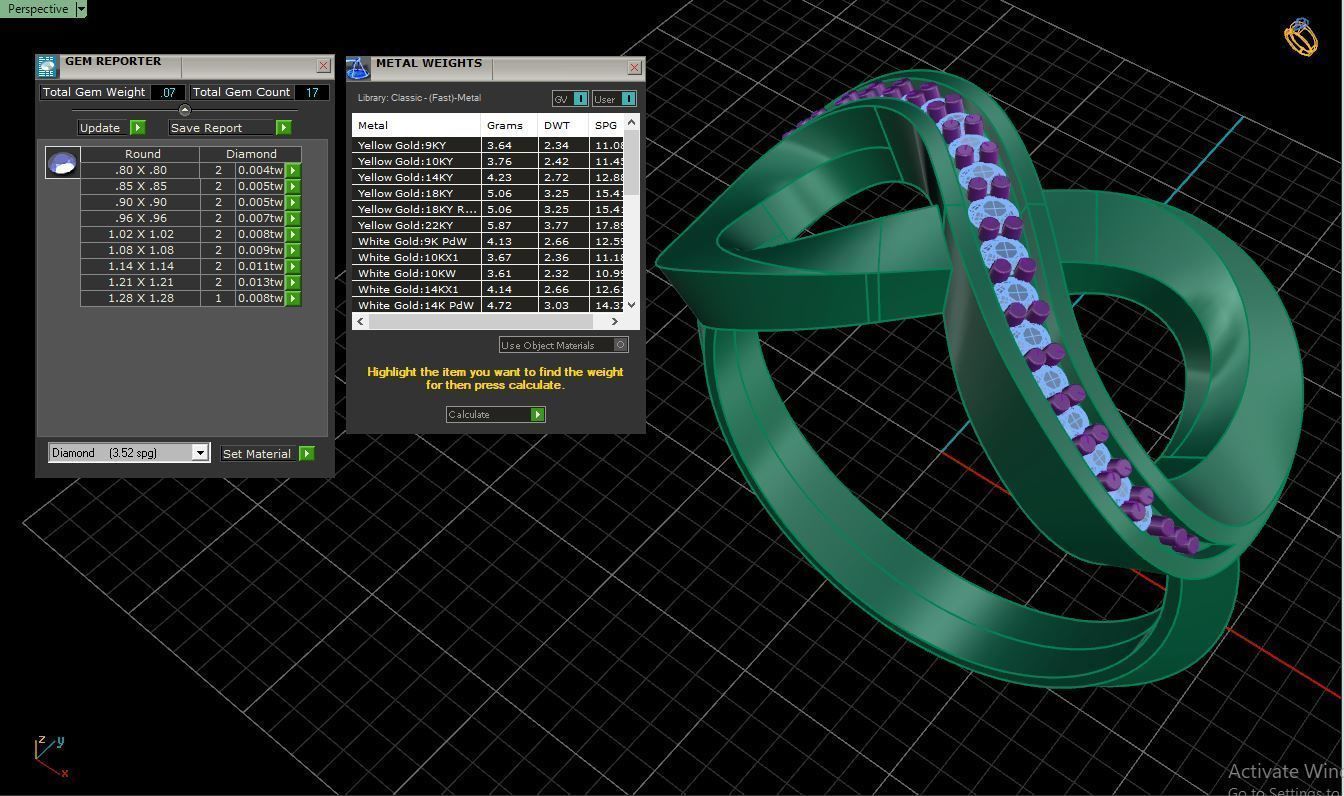Image resolution: width=1344 pixels, height=796 pixels.
Task: Toggle the User library switch
Action: tap(614, 99)
